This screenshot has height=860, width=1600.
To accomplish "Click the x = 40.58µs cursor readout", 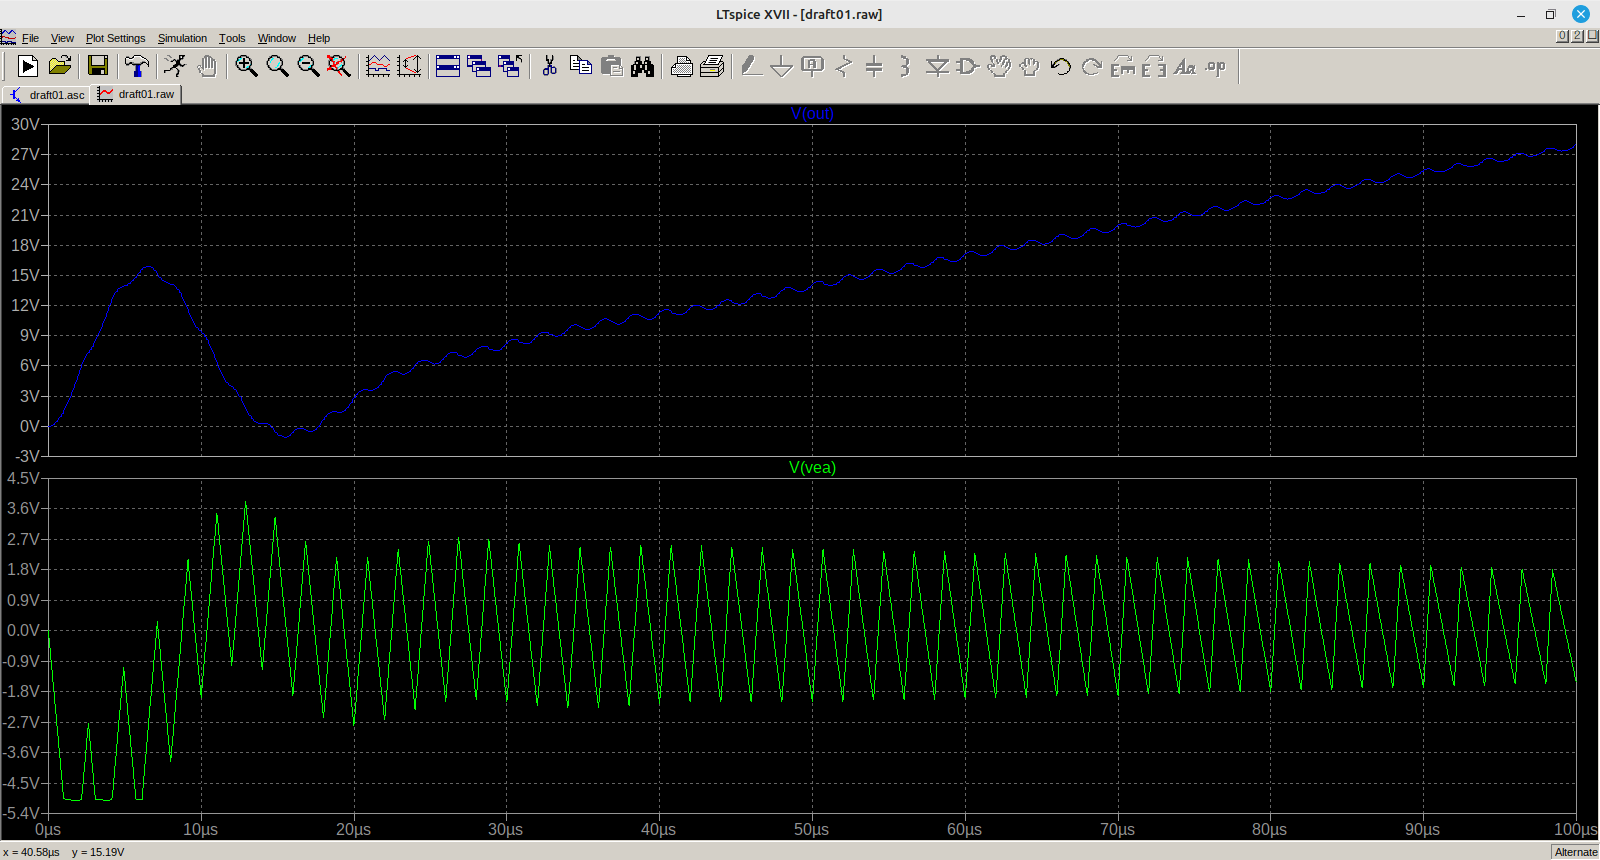I will coord(31,852).
